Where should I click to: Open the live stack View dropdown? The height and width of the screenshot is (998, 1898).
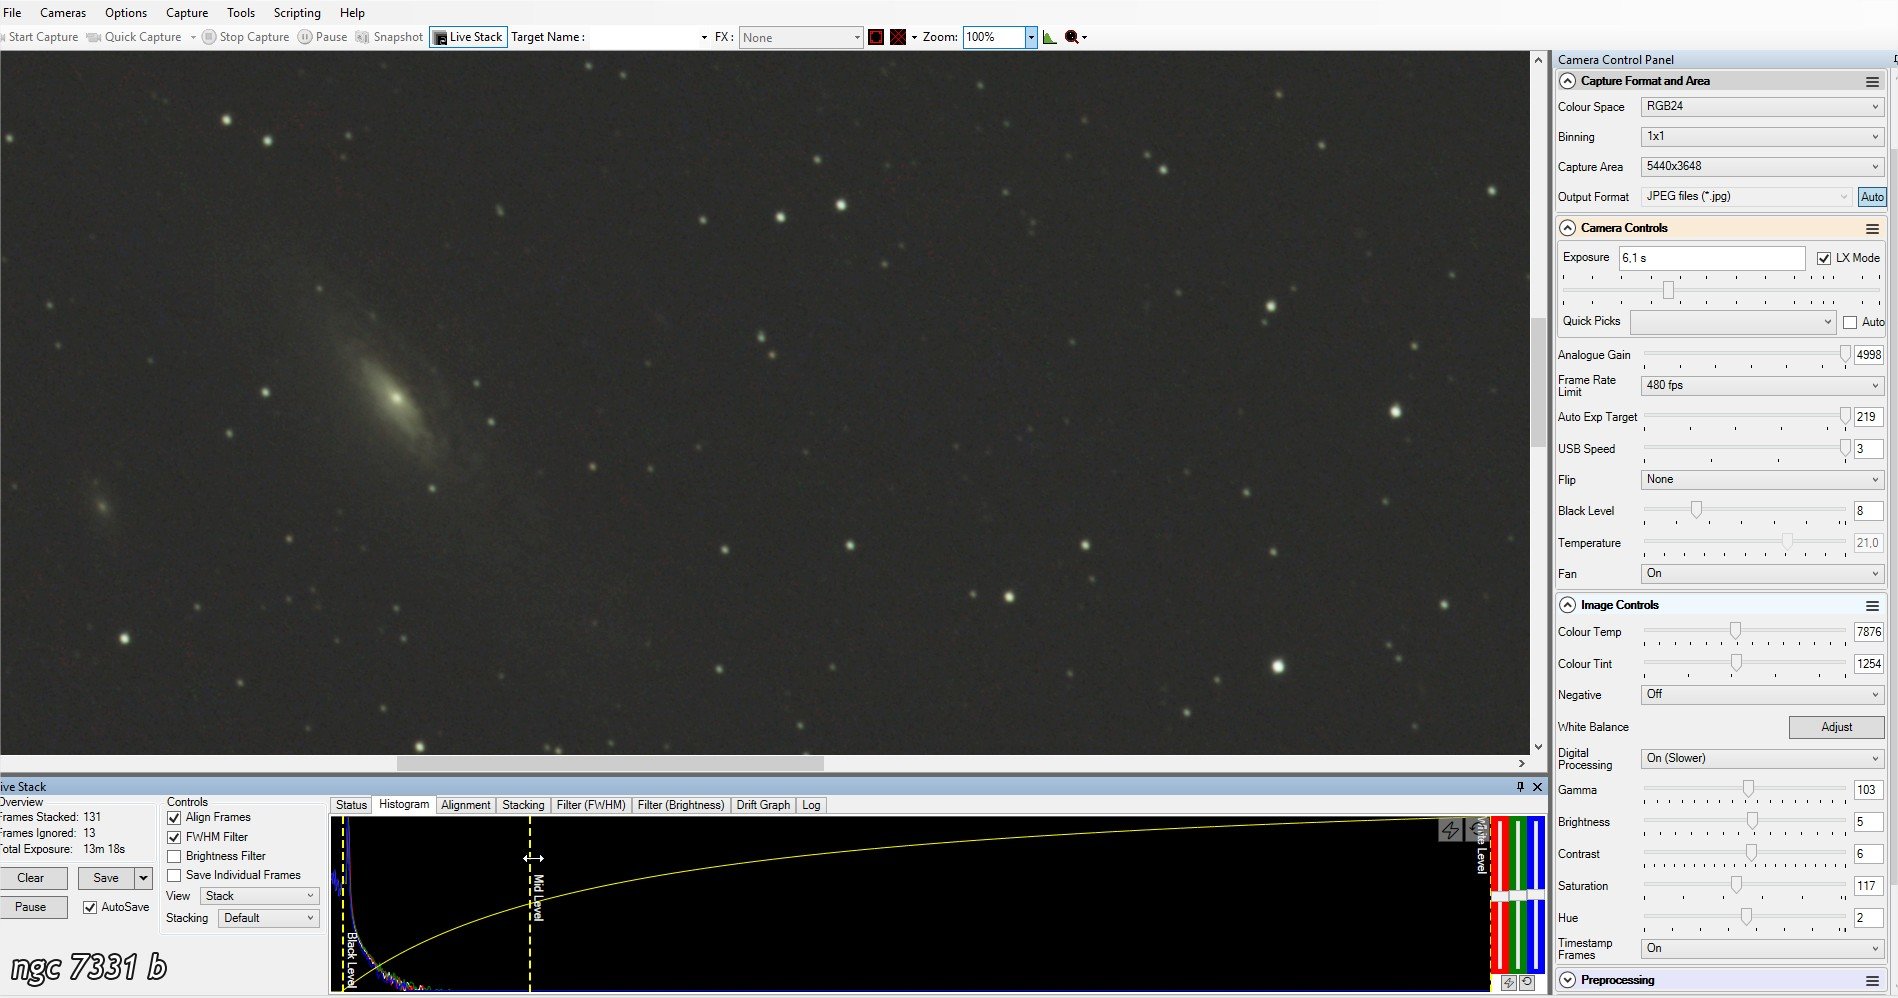click(260, 896)
